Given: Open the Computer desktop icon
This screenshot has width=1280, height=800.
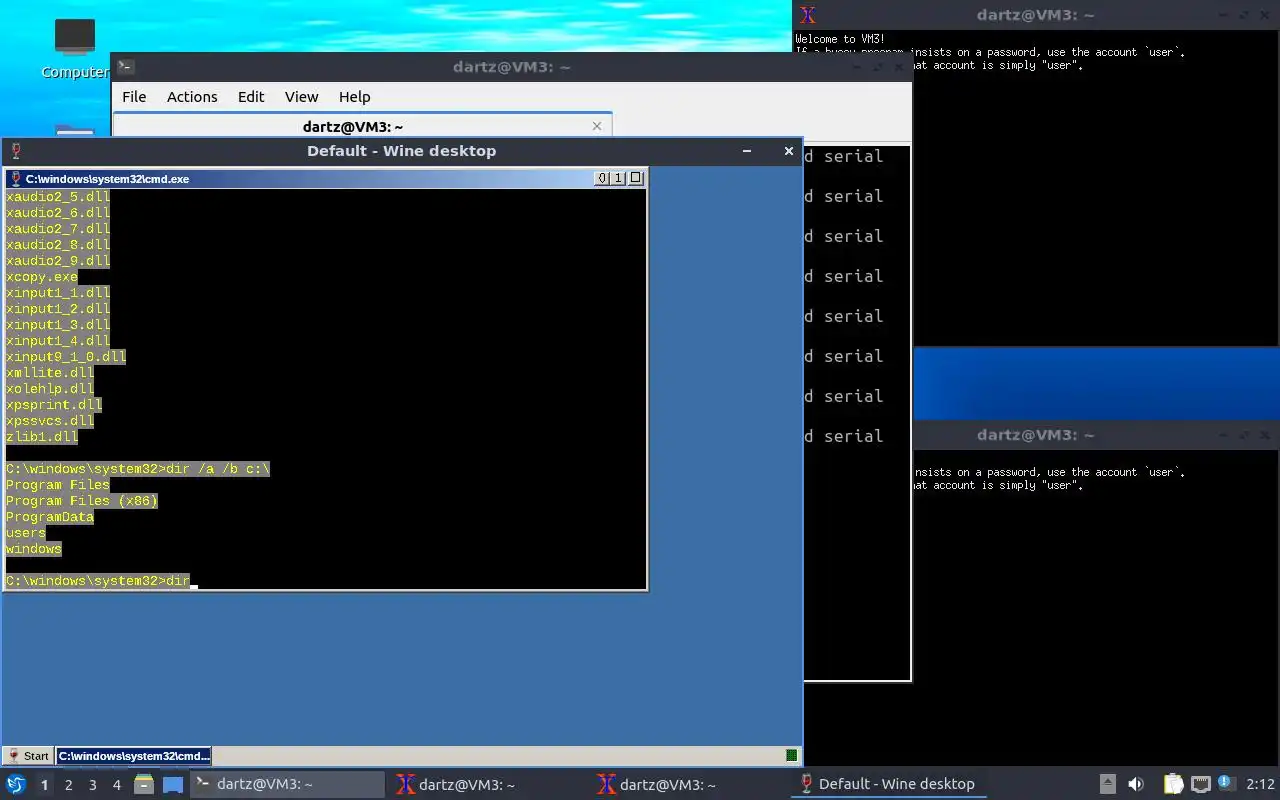Looking at the screenshot, I should (x=75, y=48).
